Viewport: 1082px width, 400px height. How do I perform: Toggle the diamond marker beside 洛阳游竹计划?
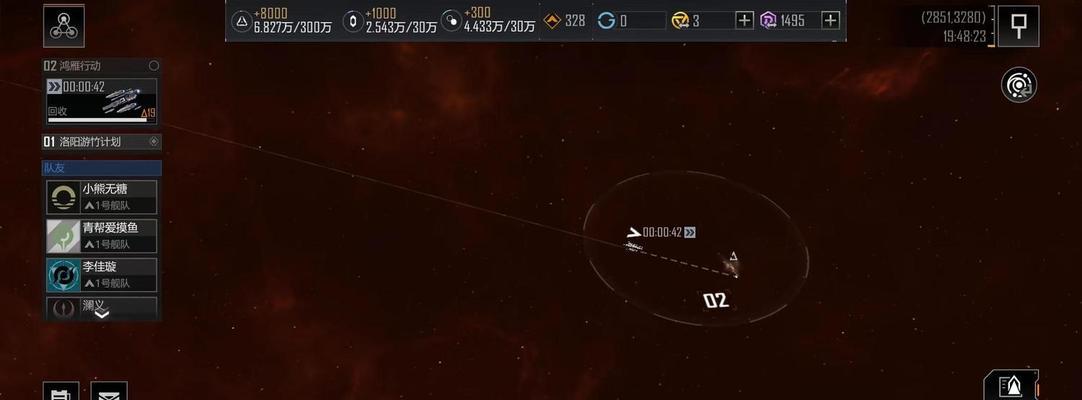coord(154,141)
